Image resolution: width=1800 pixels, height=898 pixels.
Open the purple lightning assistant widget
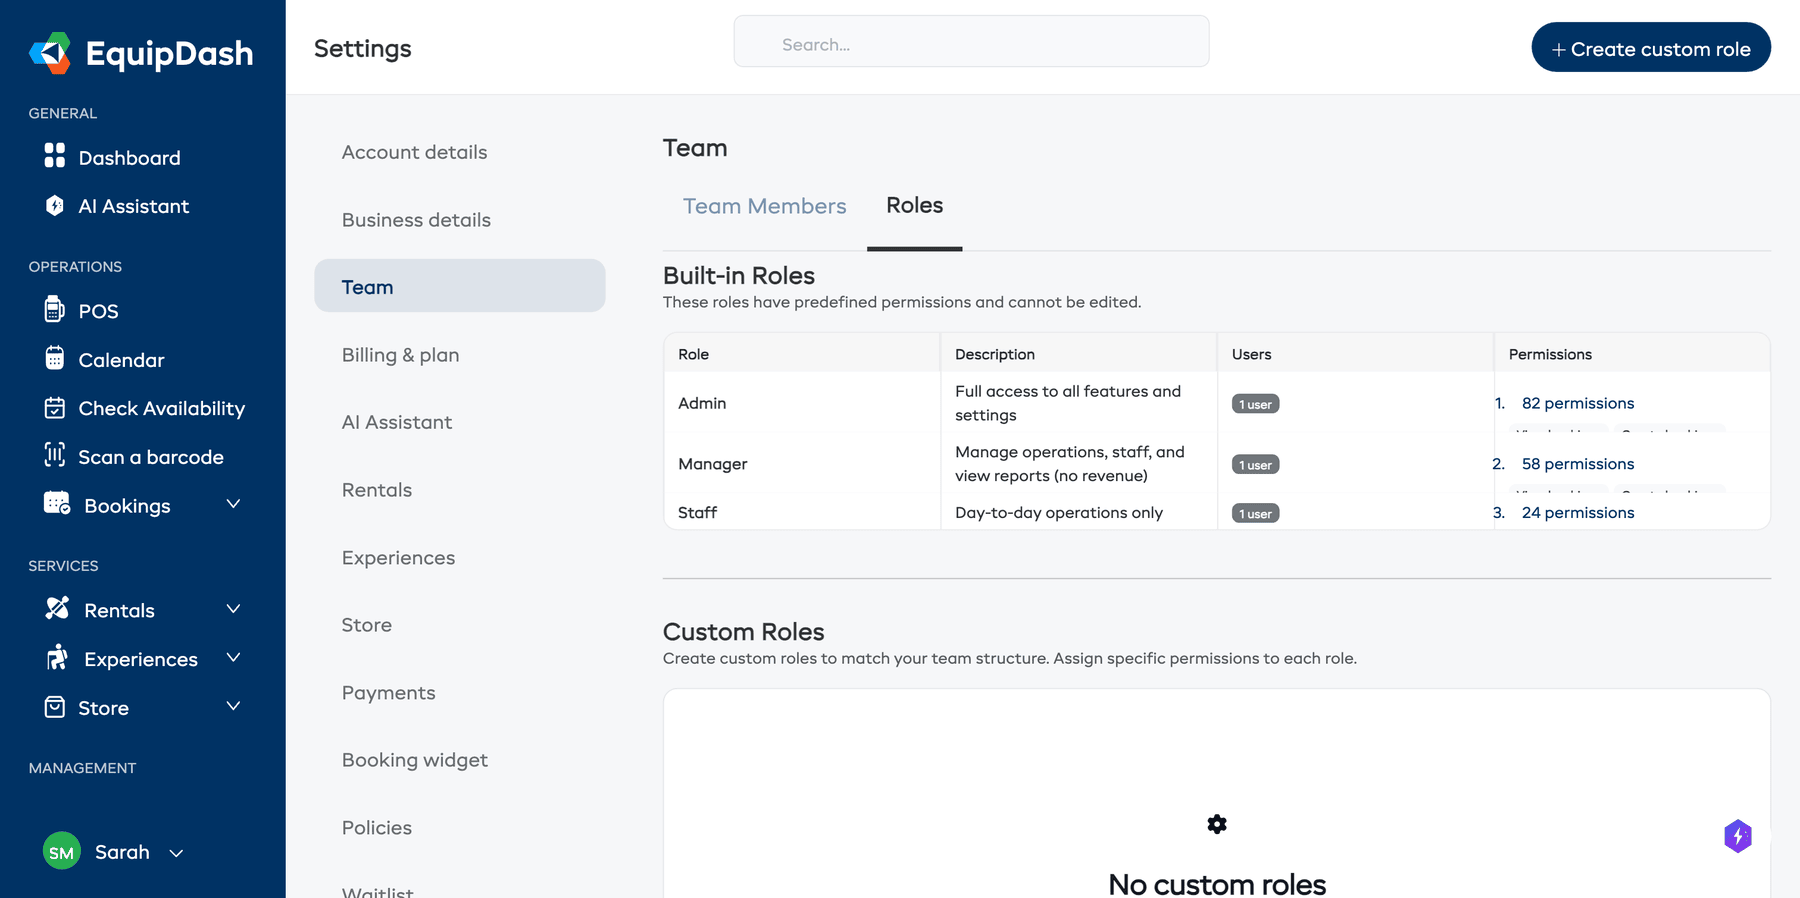tap(1738, 836)
